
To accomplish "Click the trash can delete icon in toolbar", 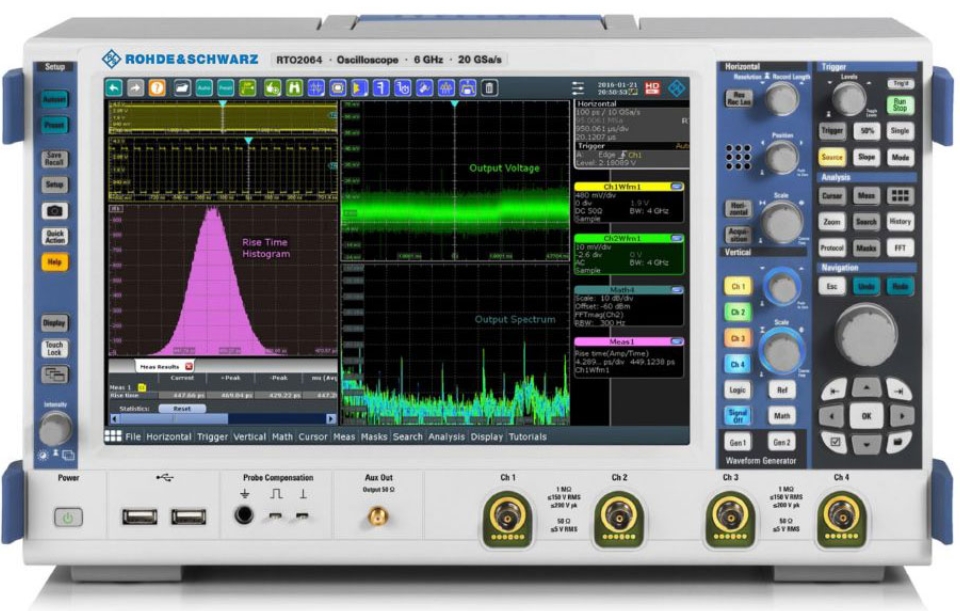I will 488,89.
